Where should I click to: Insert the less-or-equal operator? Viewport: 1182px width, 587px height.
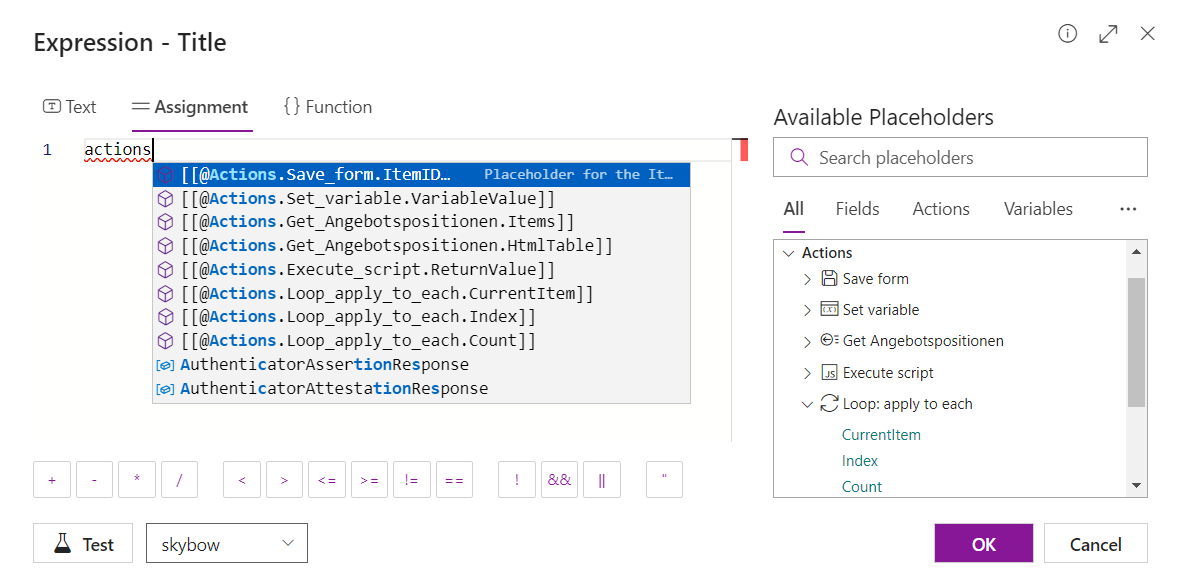326,480
